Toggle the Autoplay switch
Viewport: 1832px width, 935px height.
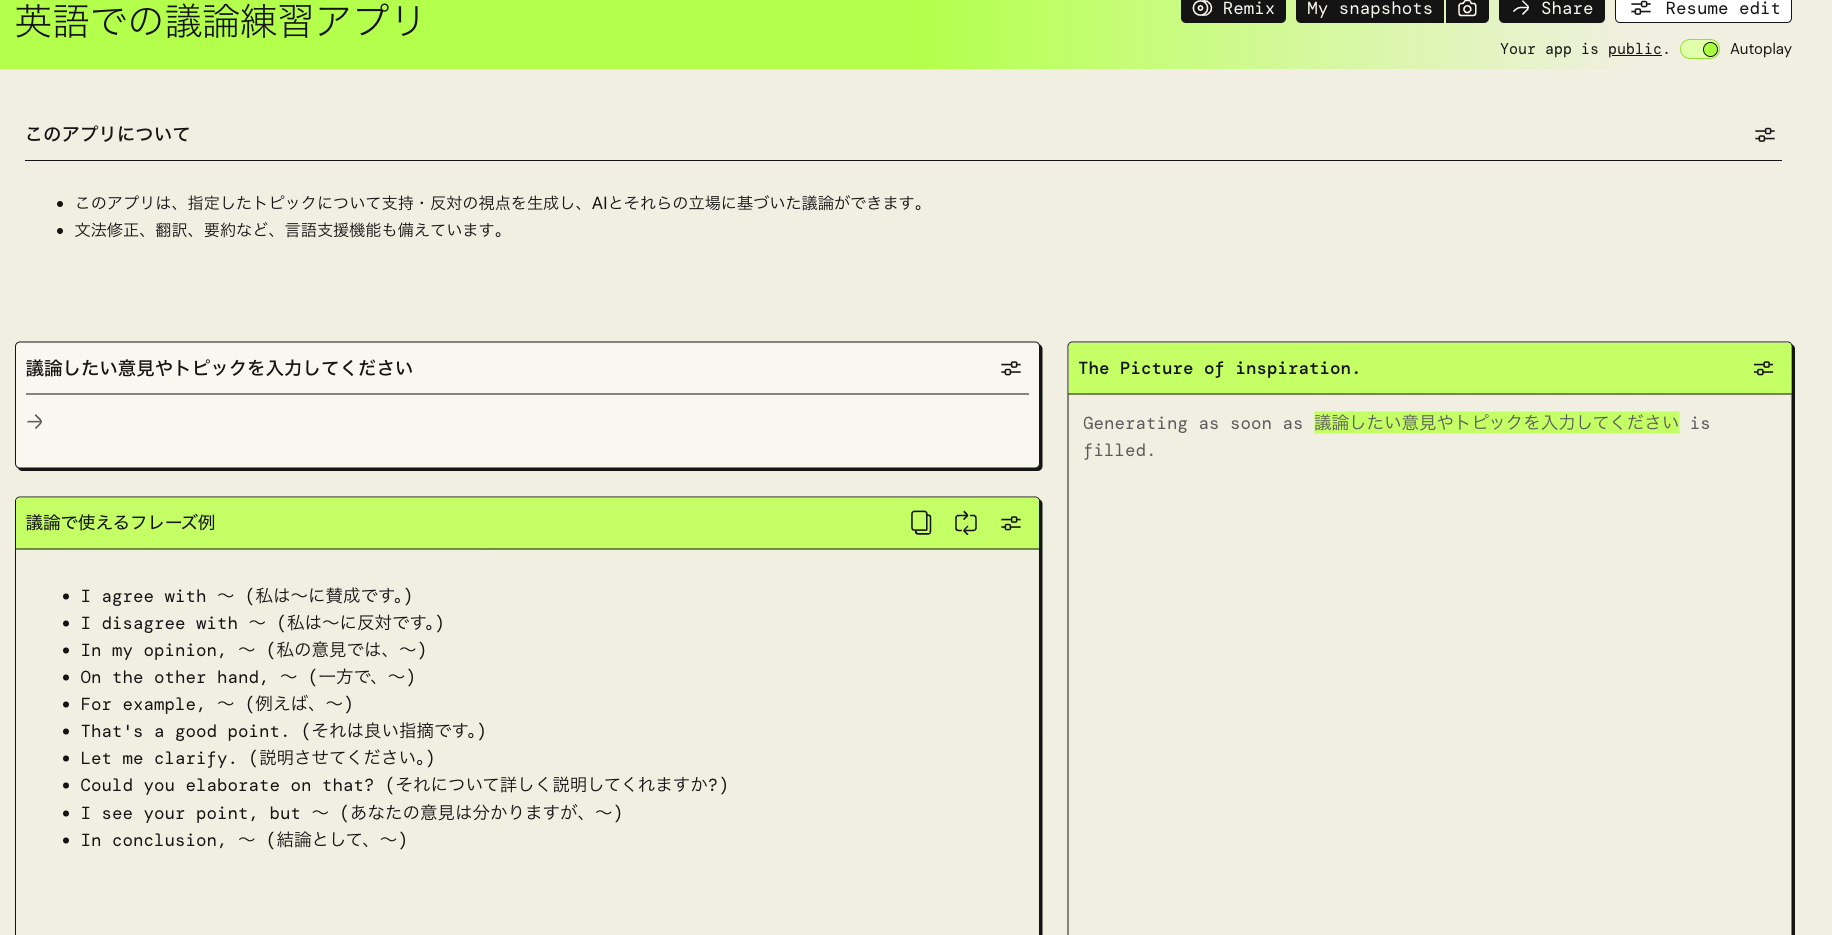tap(1699, 49)
